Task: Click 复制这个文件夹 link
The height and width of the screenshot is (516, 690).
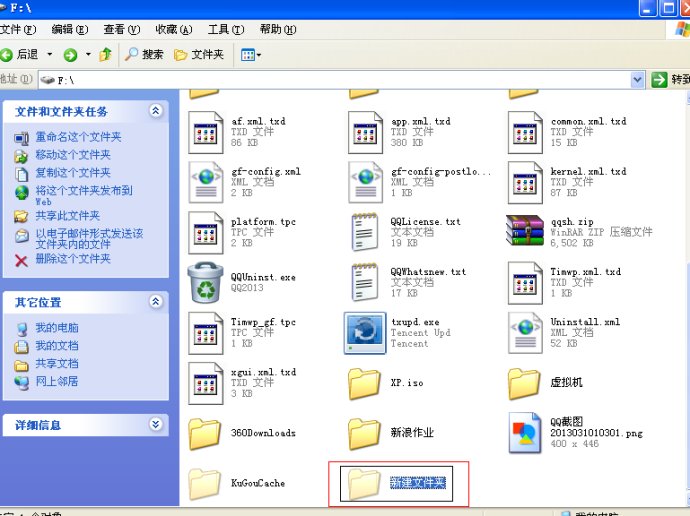Action: click(73, 173)
